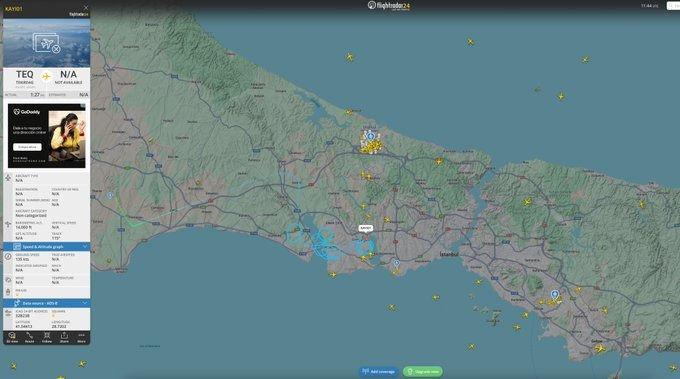680x379 pixels.
Task: Click the 135 kts ground speed value
Action: coord(22,259)
